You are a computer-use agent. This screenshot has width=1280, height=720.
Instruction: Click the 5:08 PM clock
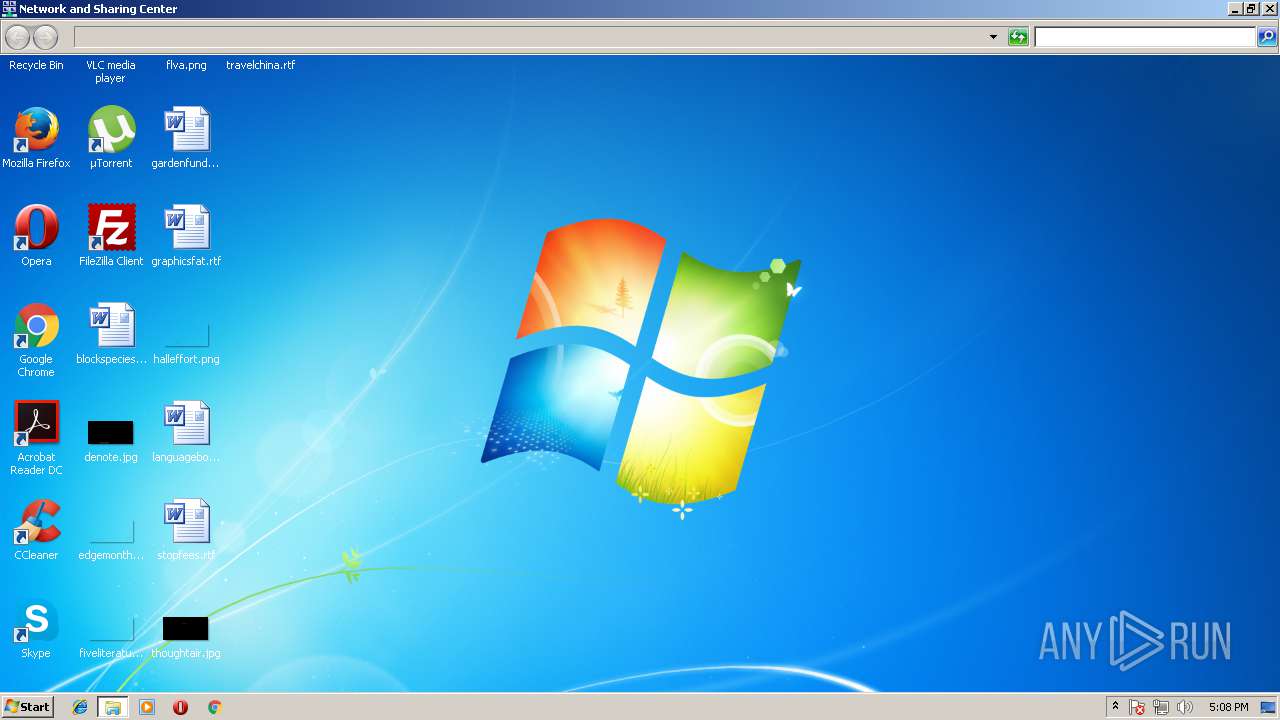1228,707
